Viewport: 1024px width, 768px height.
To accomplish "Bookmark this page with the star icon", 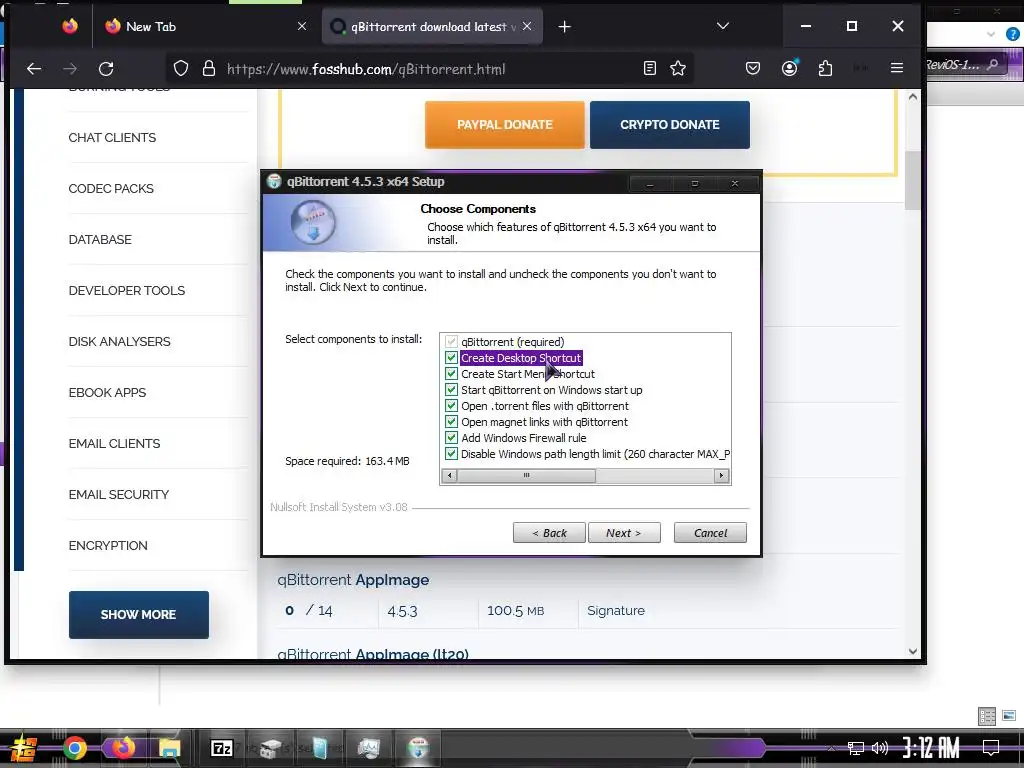I will click(x=678, y=68).
